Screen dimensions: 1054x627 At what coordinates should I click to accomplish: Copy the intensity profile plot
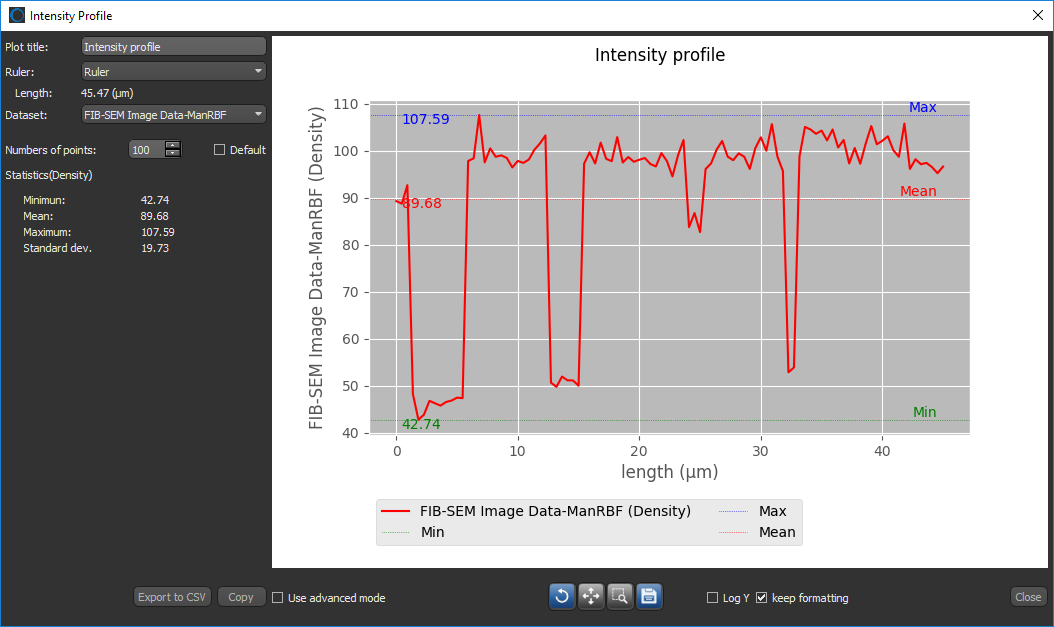[241, 596]
